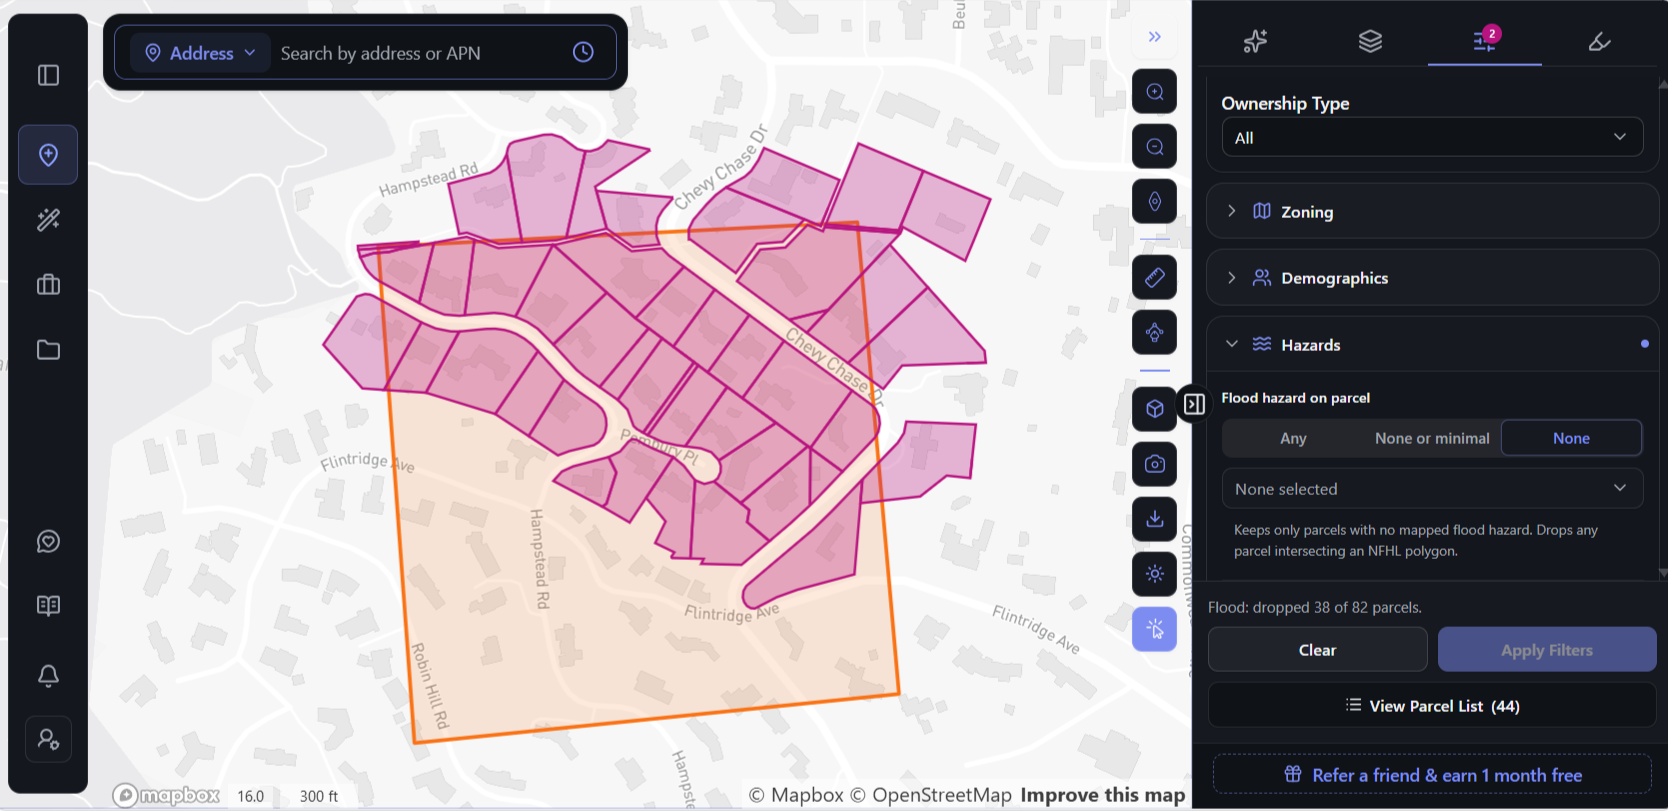Collapse the right filter panel toggle
The height and width of the screenshot is (811, 1668).
click(1194, 404)
